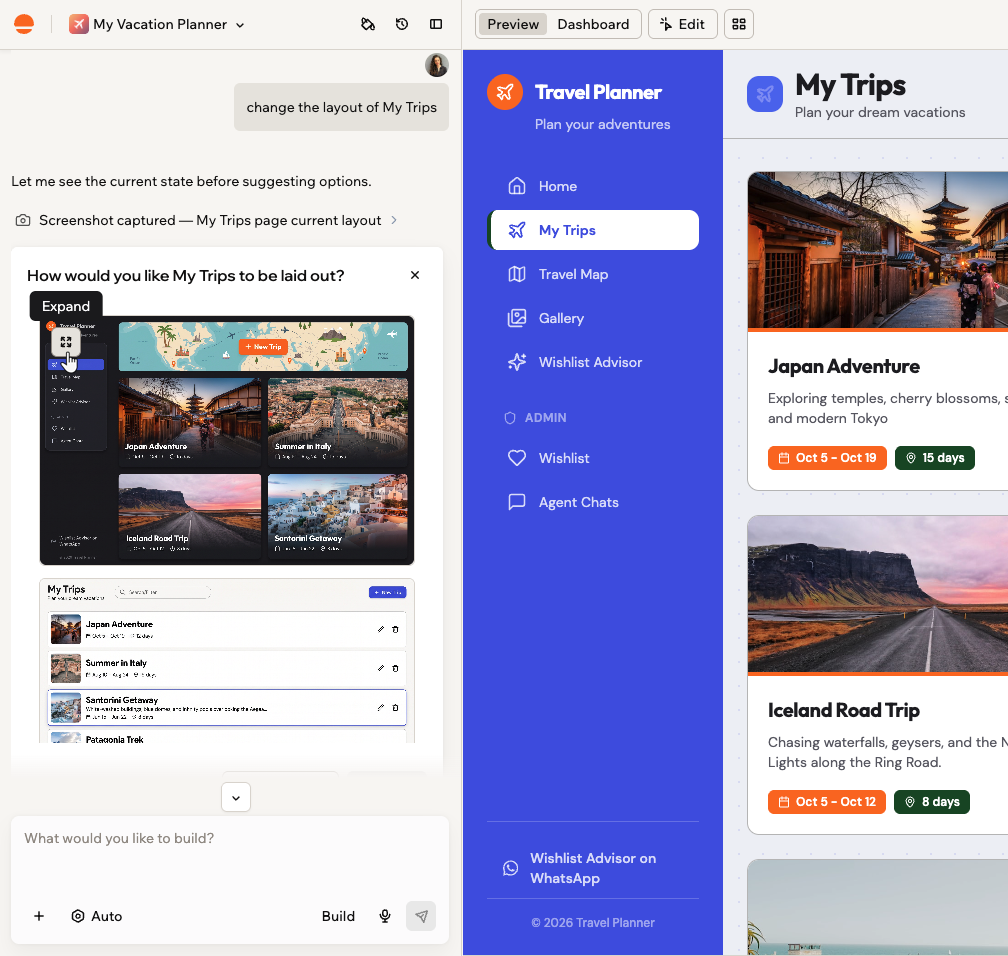
Task: Click the Gallery images icon
Action: tap(517, 318)
